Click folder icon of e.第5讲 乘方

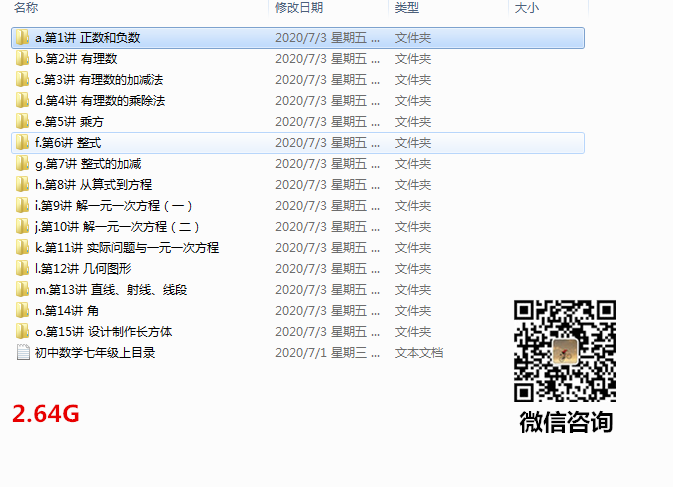22,122
